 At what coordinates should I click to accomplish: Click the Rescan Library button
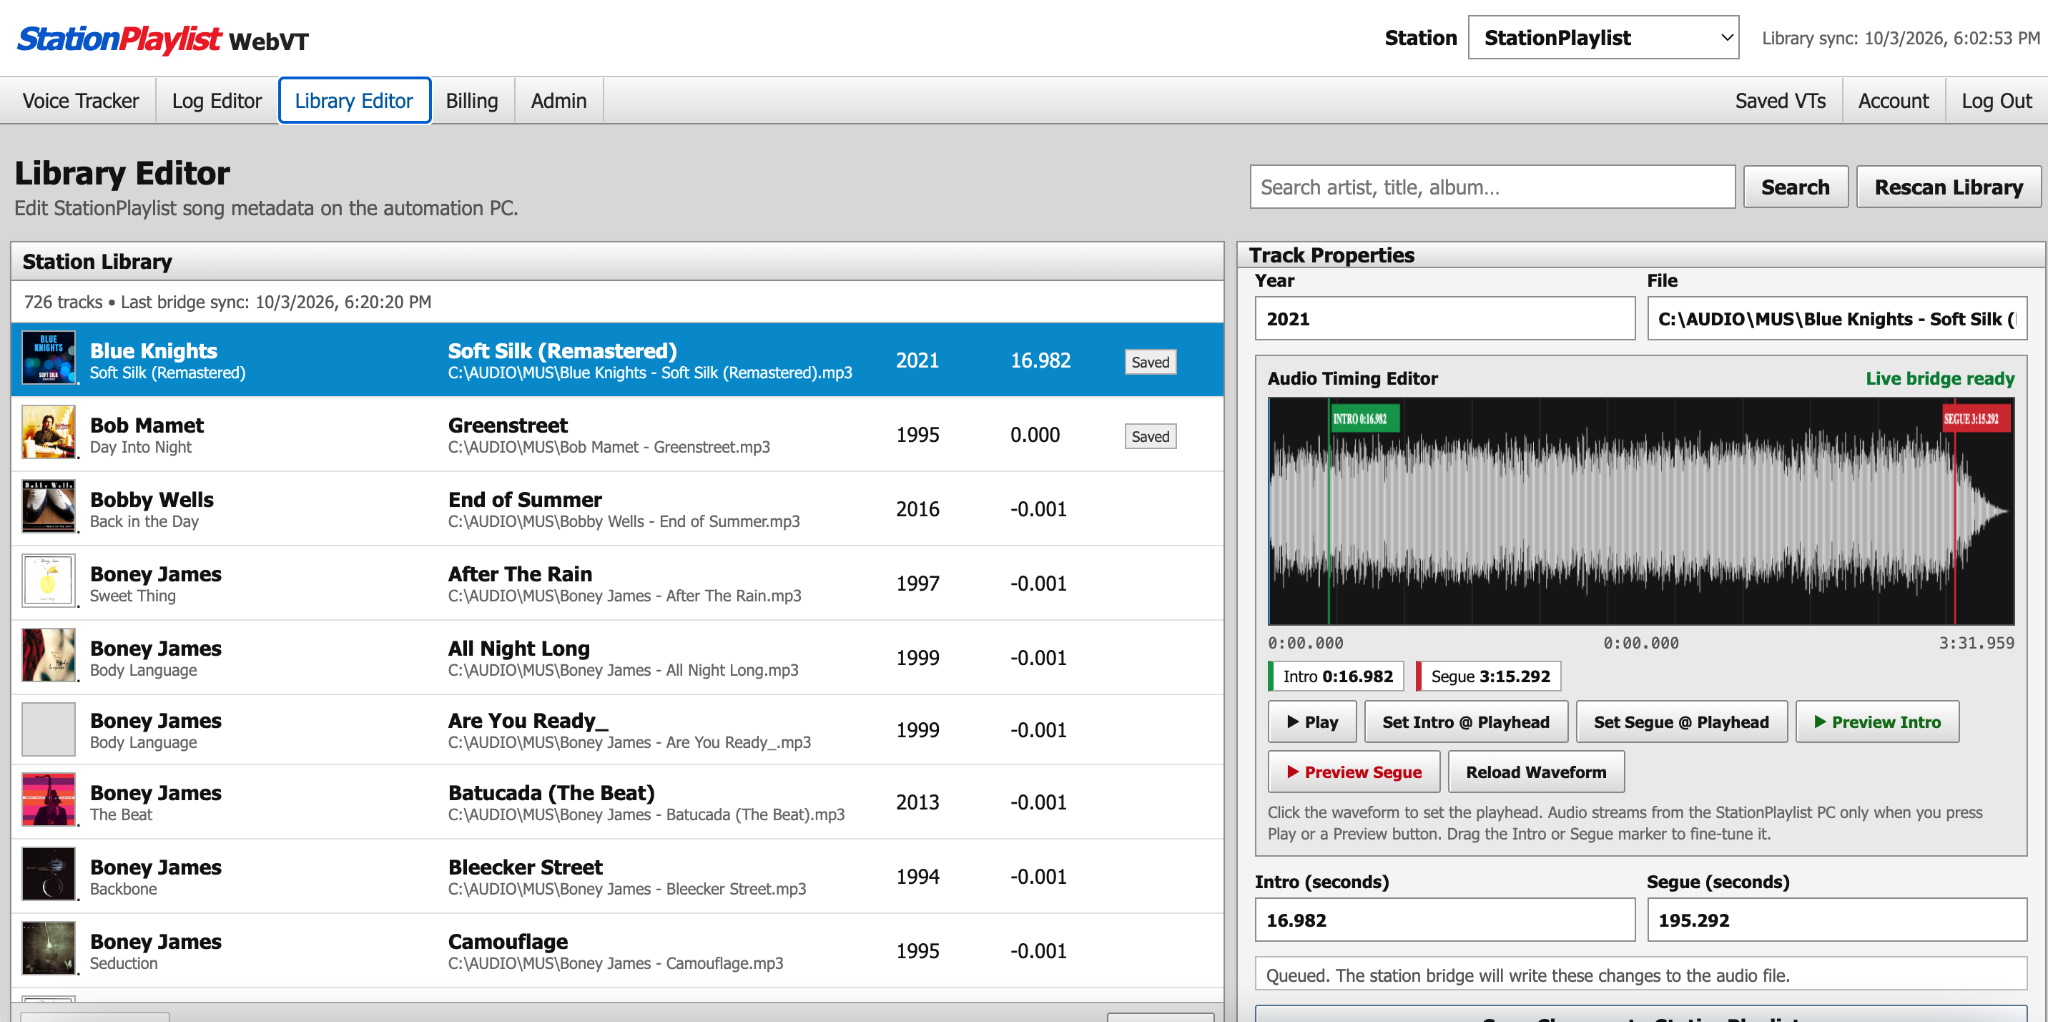(x=1948, y=187)
